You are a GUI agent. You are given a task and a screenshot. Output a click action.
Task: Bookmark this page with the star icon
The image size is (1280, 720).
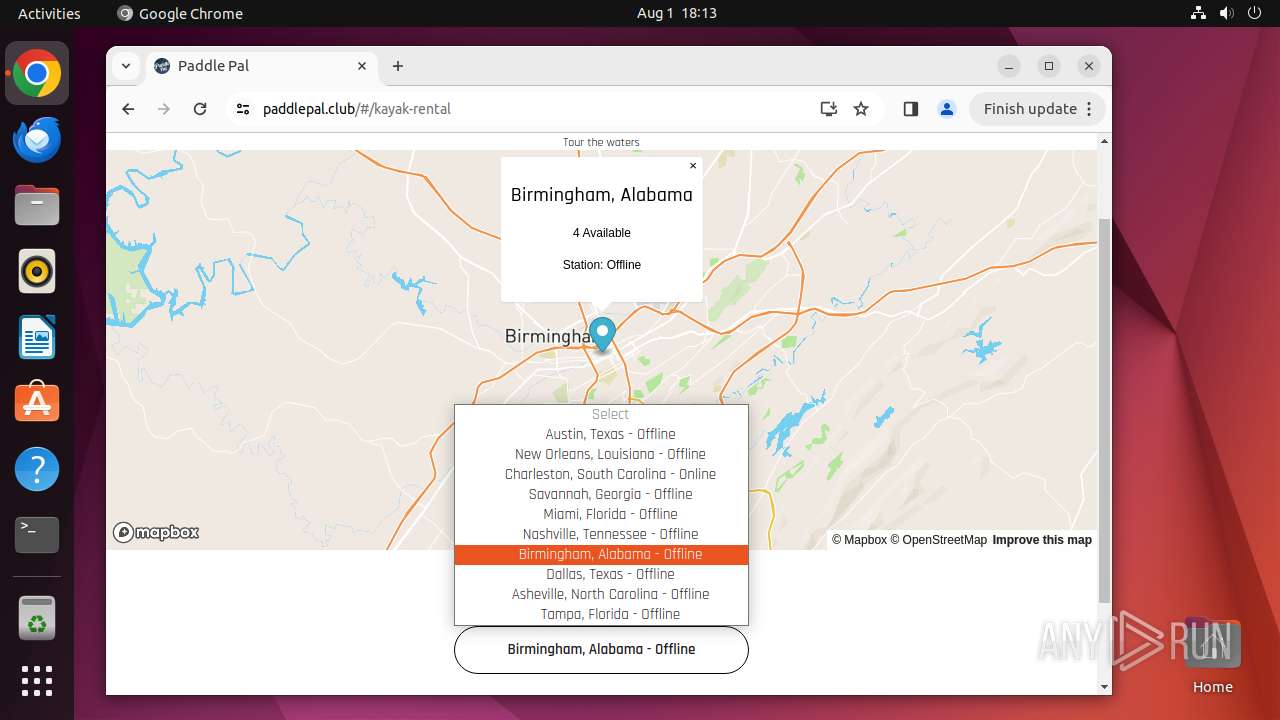[x=861, y=109]
